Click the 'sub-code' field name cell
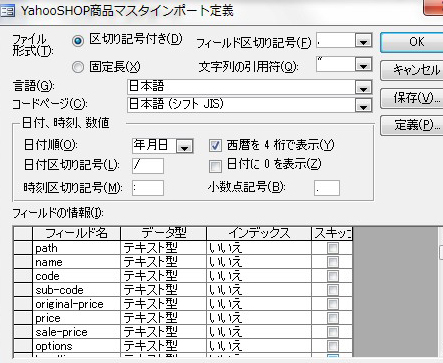This screenshot has height=363, width=443. pos(77,290)
